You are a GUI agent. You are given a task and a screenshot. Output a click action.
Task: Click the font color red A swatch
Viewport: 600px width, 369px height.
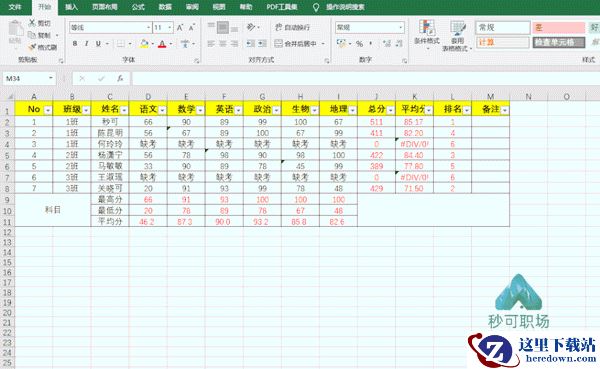tap(162, 44)
